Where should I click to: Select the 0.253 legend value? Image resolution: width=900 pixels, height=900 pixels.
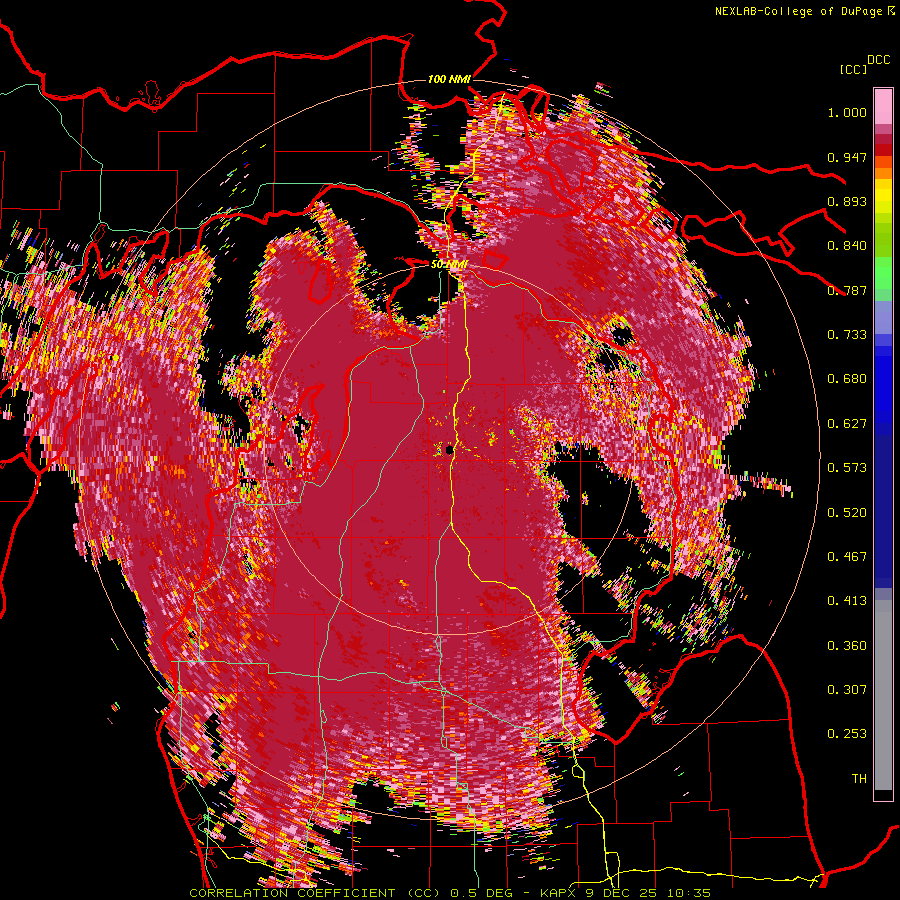[847, 734]
